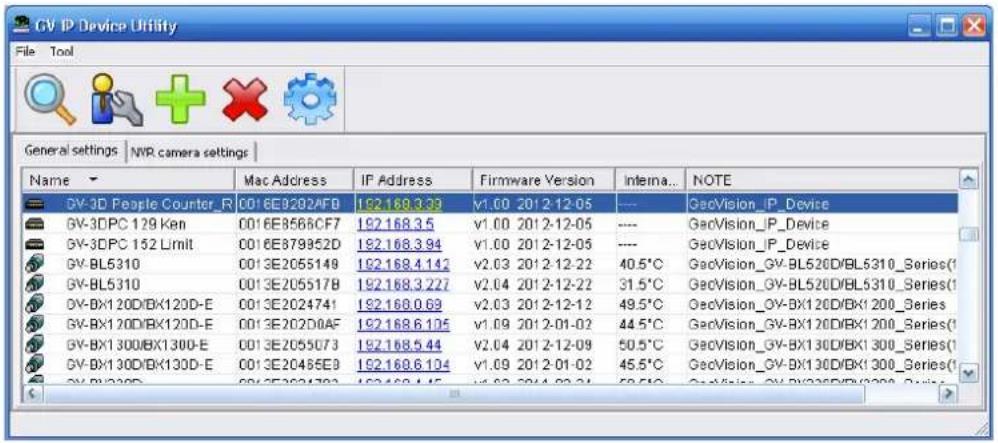The height and width of the screenshot is (443, 998).
Task: Click the Interna... column header
Action: click(650, 180)
